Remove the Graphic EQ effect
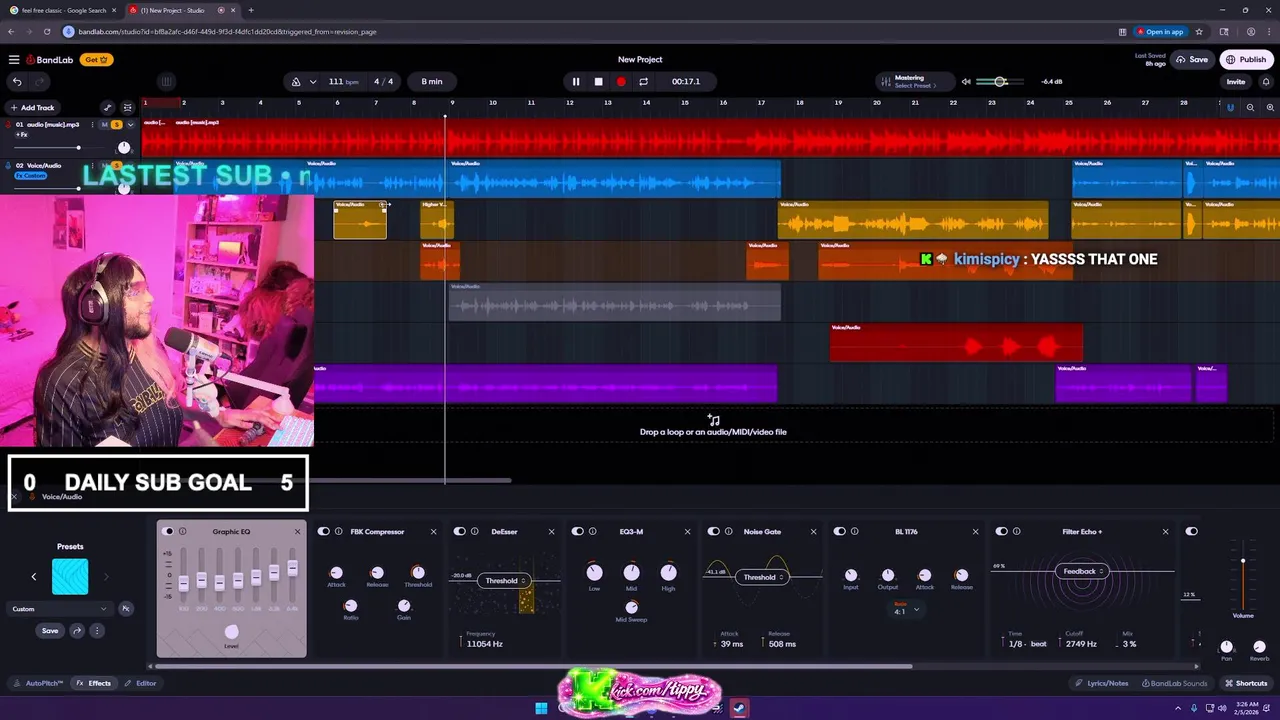Image resolution: width=1280 pixels, height=720 pixels. click(297, 531)
